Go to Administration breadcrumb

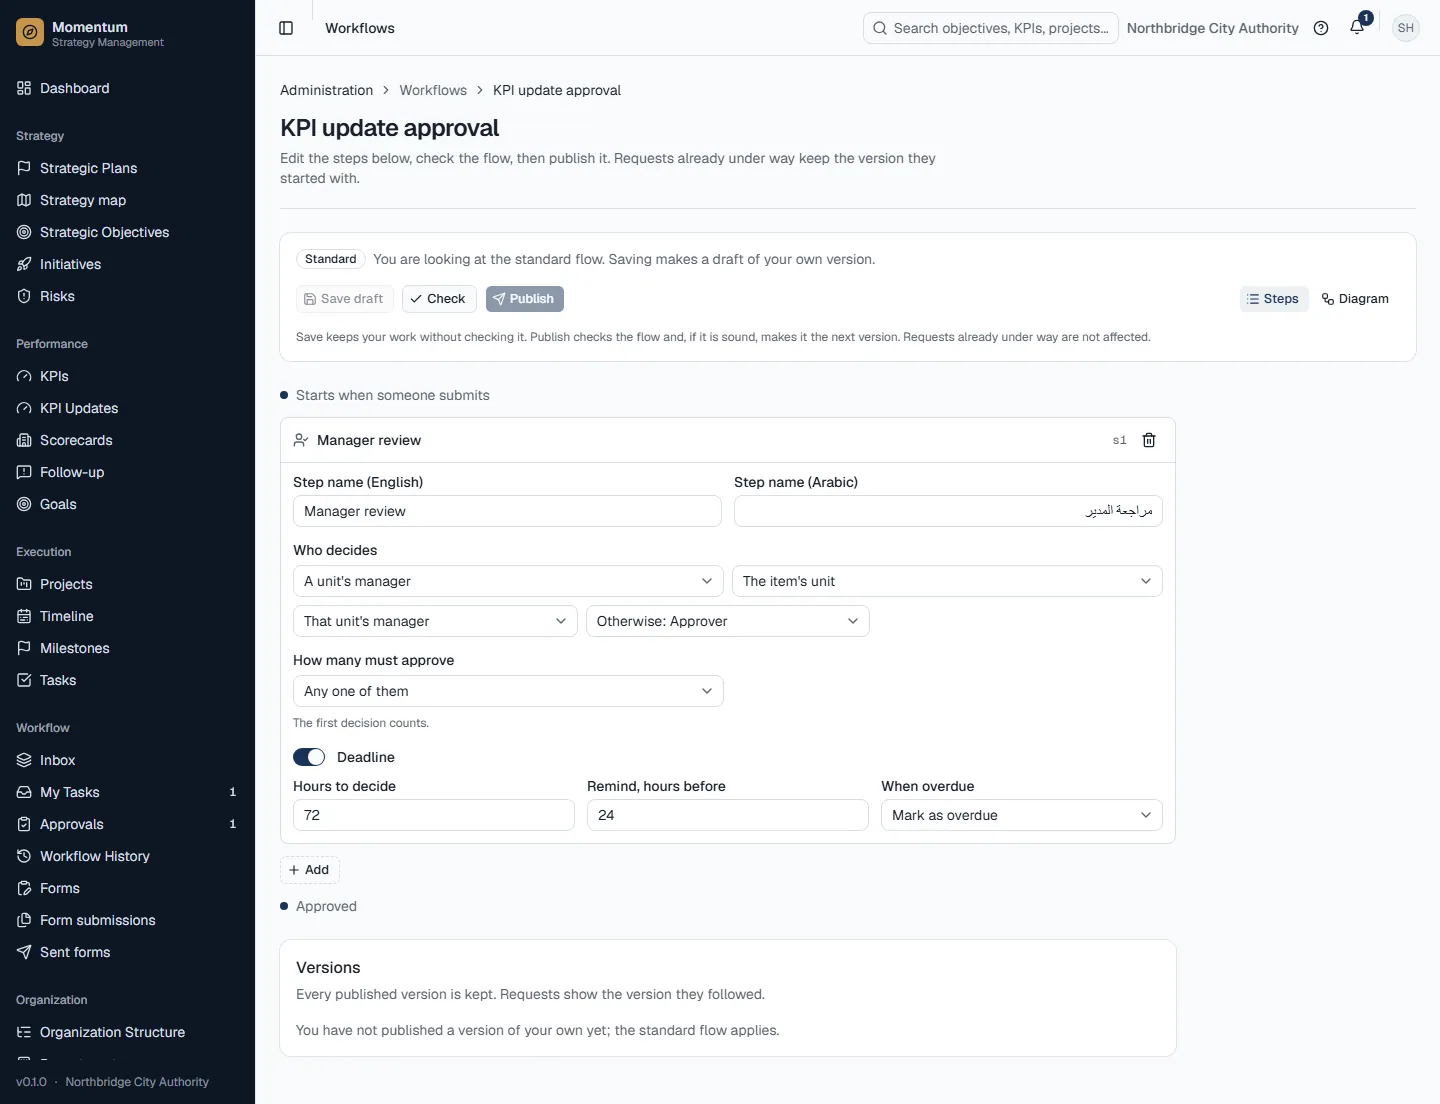click(327, 90)
